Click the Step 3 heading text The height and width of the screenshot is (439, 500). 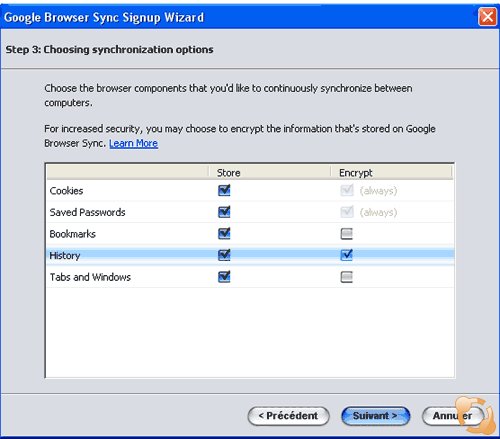coord(109,50)
